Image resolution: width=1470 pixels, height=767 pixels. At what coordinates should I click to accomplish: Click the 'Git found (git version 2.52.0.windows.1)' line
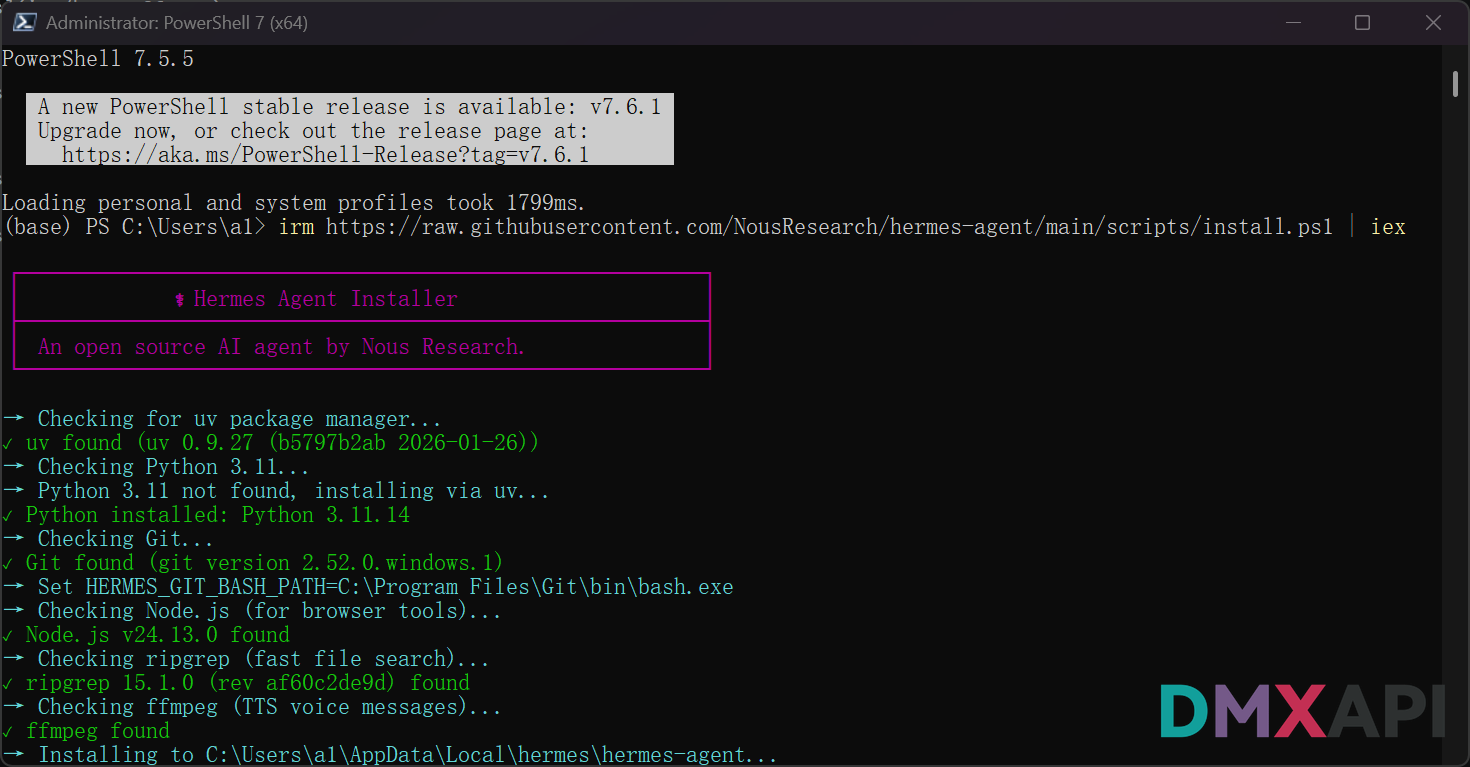[x=253, y=563]
